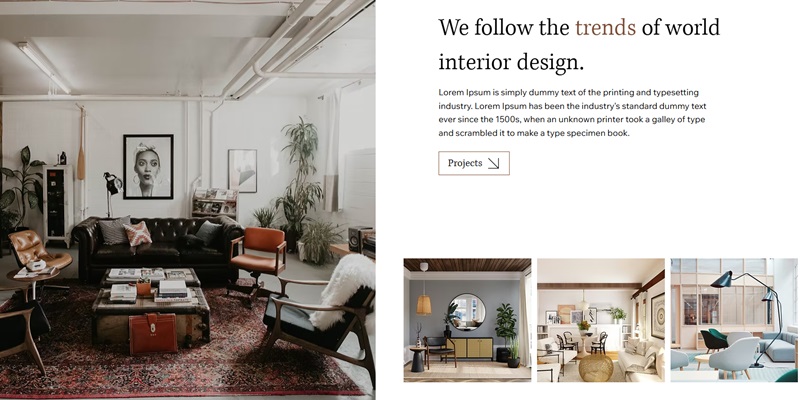Open the white sofa living room thumbnail

(x=601, y=320)
